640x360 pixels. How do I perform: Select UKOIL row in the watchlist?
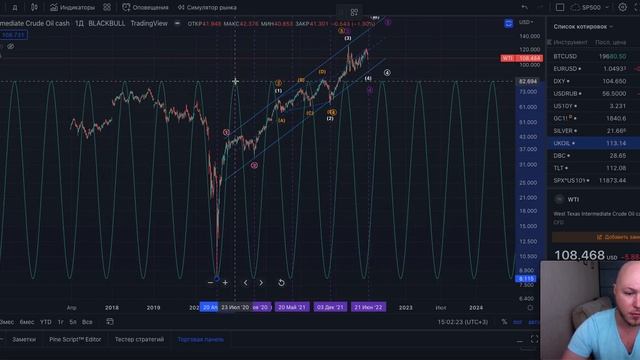593,143
